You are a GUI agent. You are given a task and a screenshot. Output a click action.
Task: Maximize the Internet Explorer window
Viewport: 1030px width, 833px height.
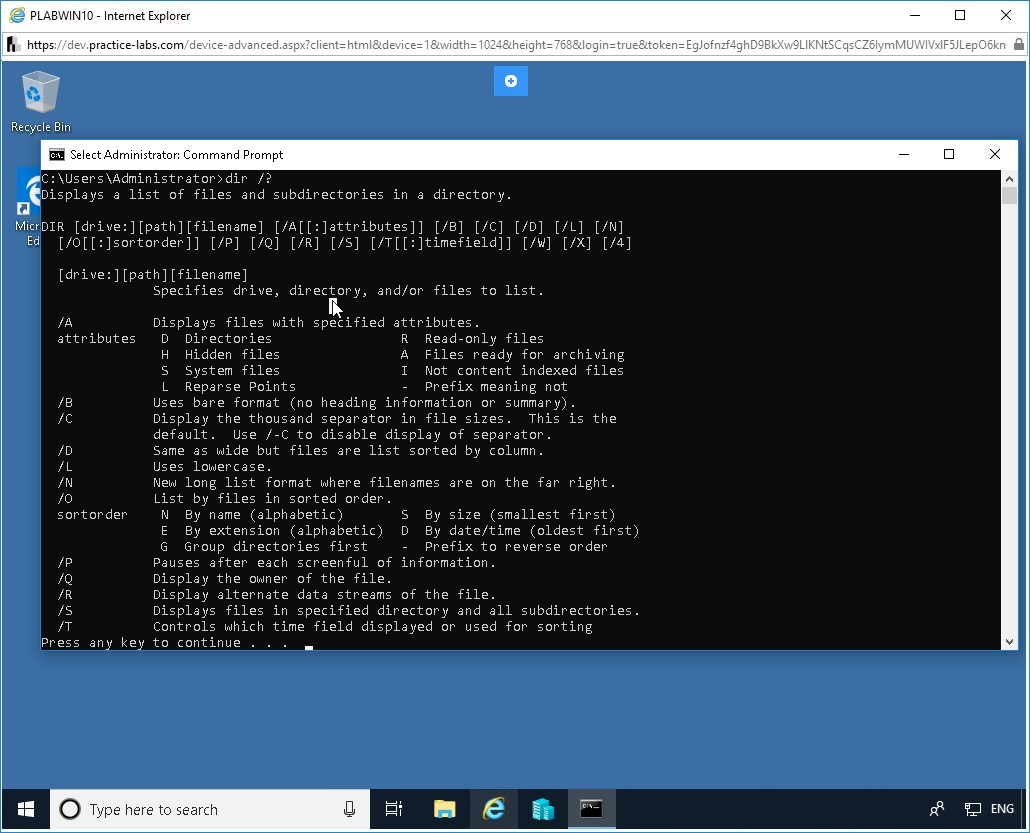point(960,15)
